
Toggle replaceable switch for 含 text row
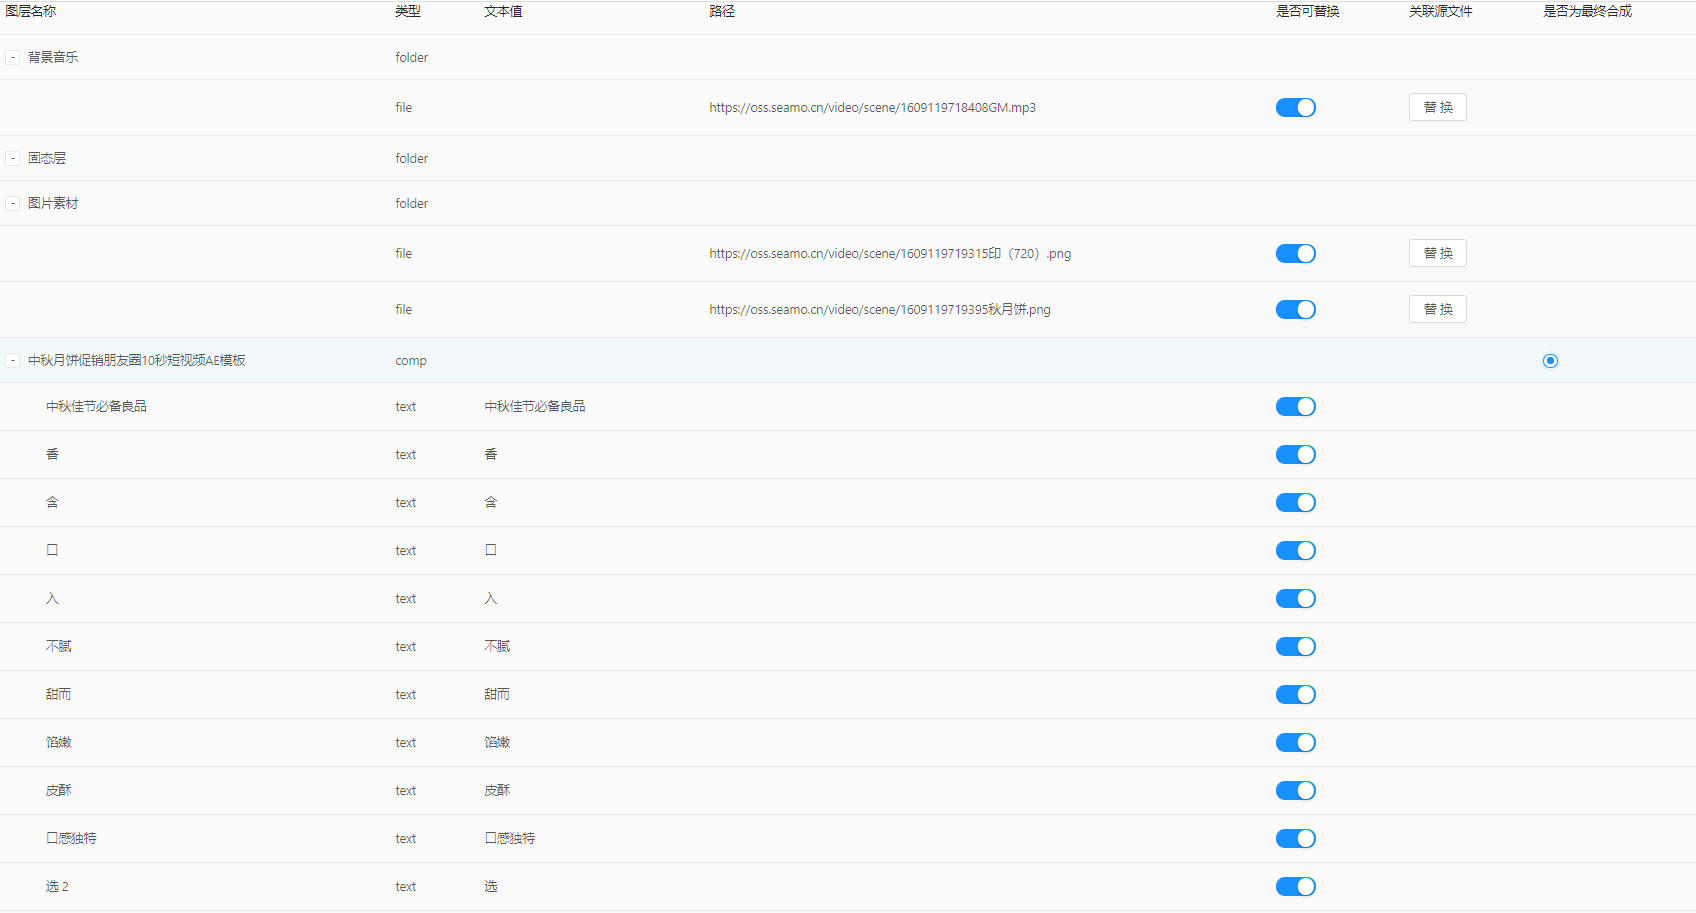point(1295,503)
